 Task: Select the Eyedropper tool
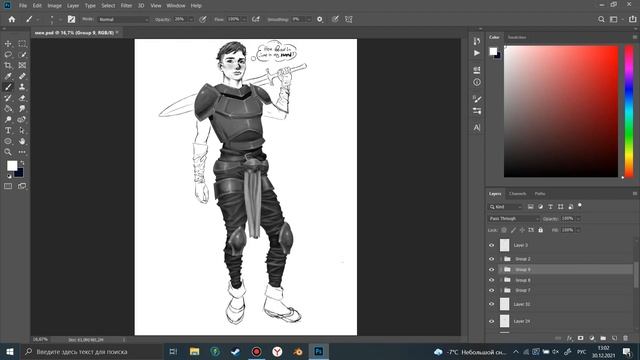8,76
